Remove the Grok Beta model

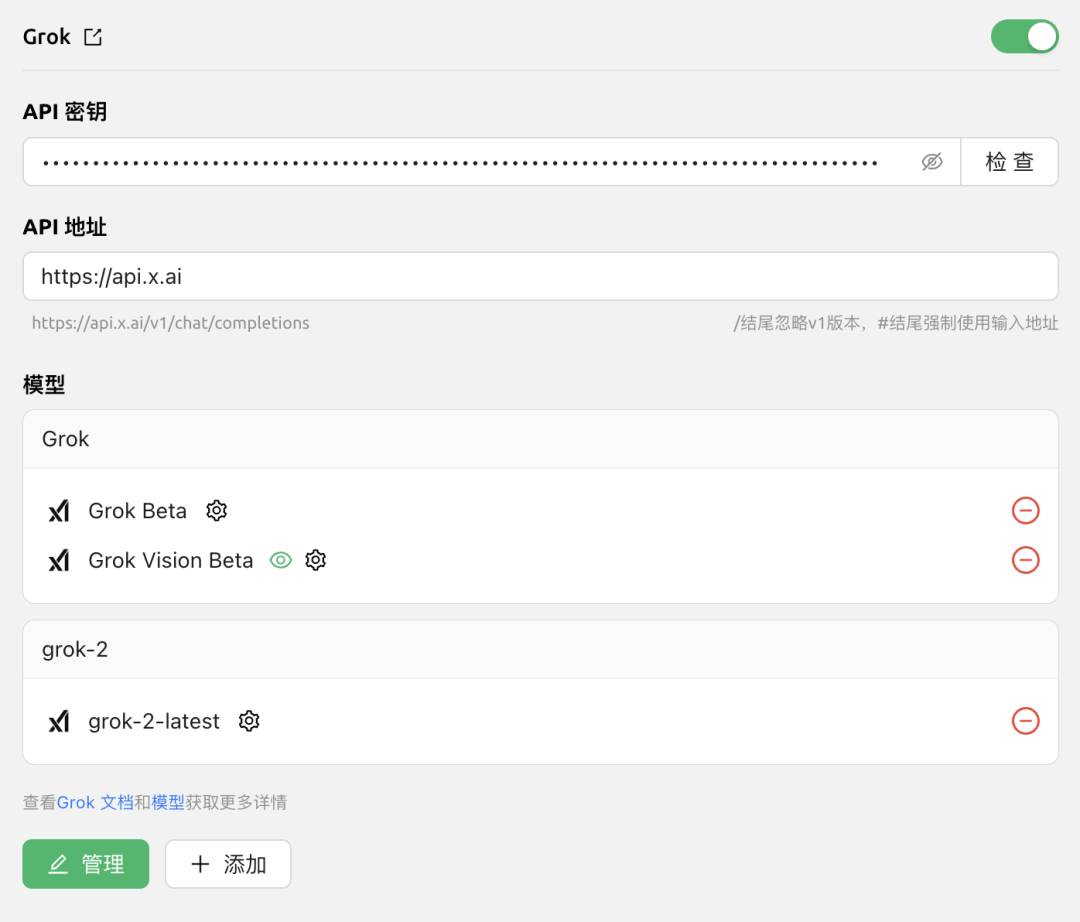point(1025,511)
